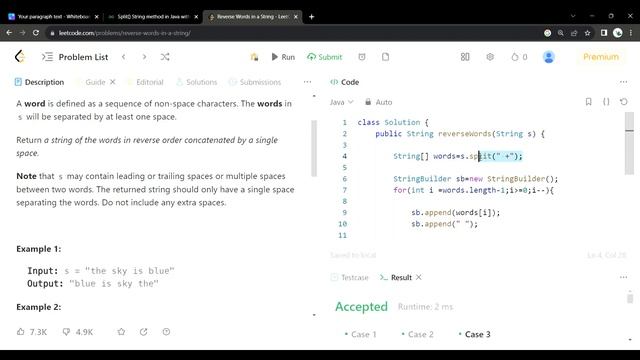Close the Reverse Words browser tab
This screenshot has width=640, height=360.
tap(296, 17)
